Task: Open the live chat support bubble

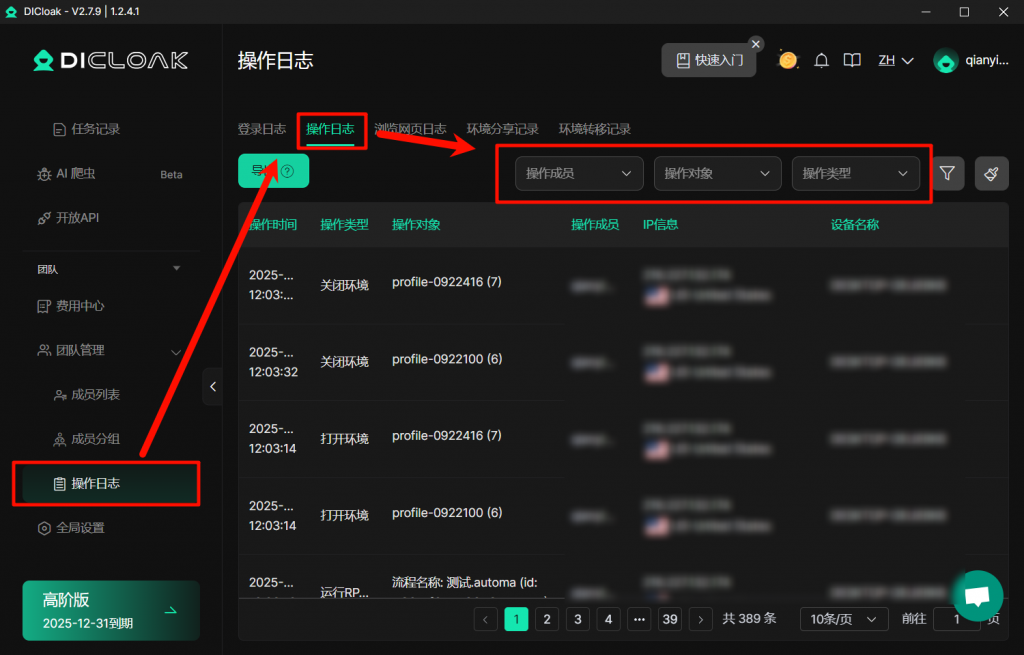Action: pyautogui.click(x=977, y=596)
